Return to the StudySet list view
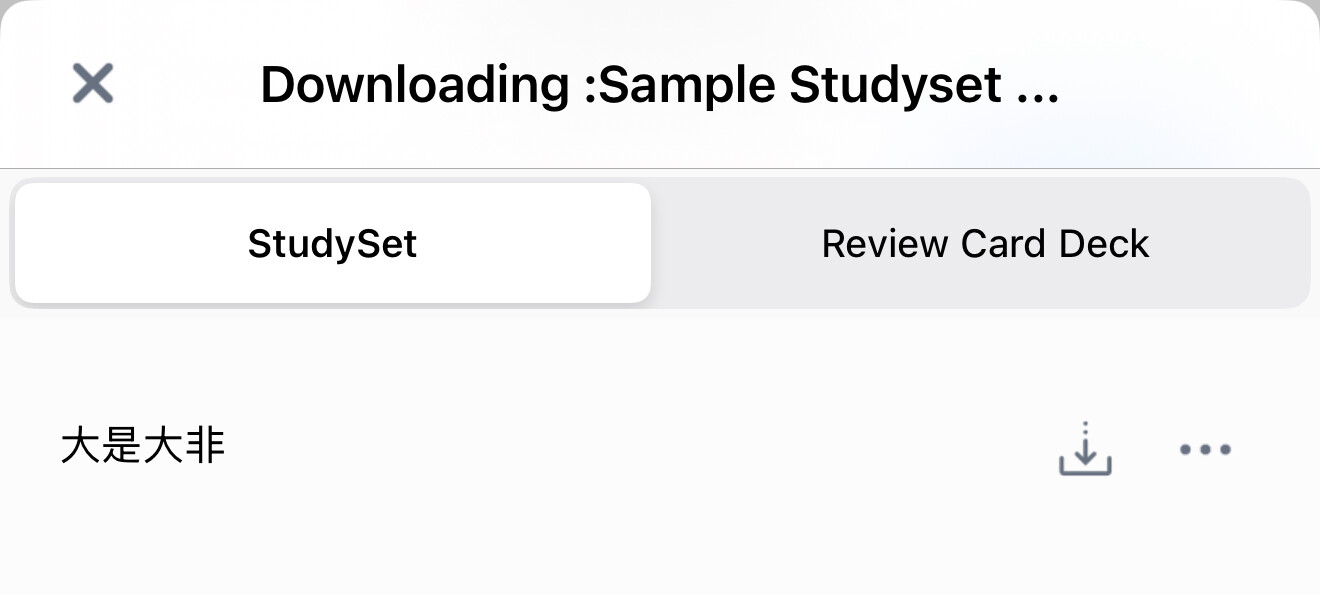This screenshot has height=595, width=1320. pyautogui.click(x=333, y=243)
